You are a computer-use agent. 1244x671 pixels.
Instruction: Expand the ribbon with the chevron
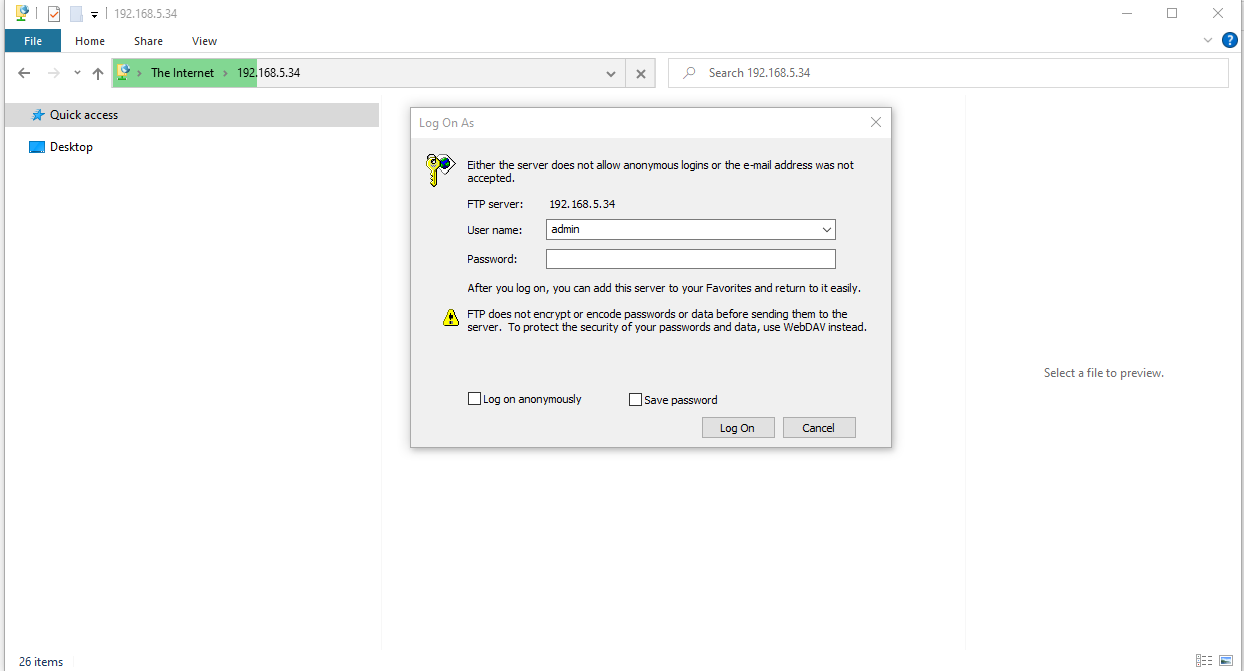1208,41
